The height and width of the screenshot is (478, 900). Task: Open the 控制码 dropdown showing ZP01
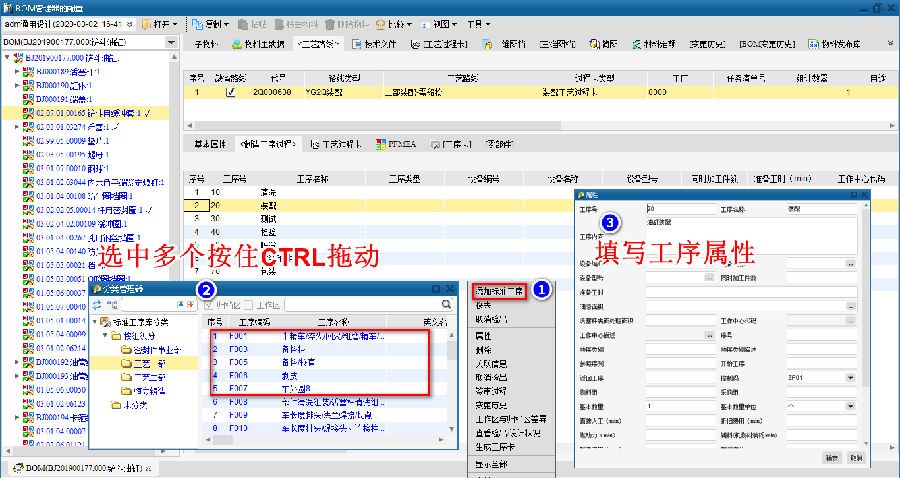[851, 378]
